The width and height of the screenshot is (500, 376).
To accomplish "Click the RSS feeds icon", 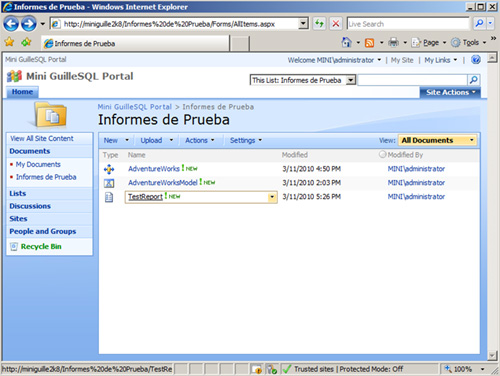I will tap(369, 43).
